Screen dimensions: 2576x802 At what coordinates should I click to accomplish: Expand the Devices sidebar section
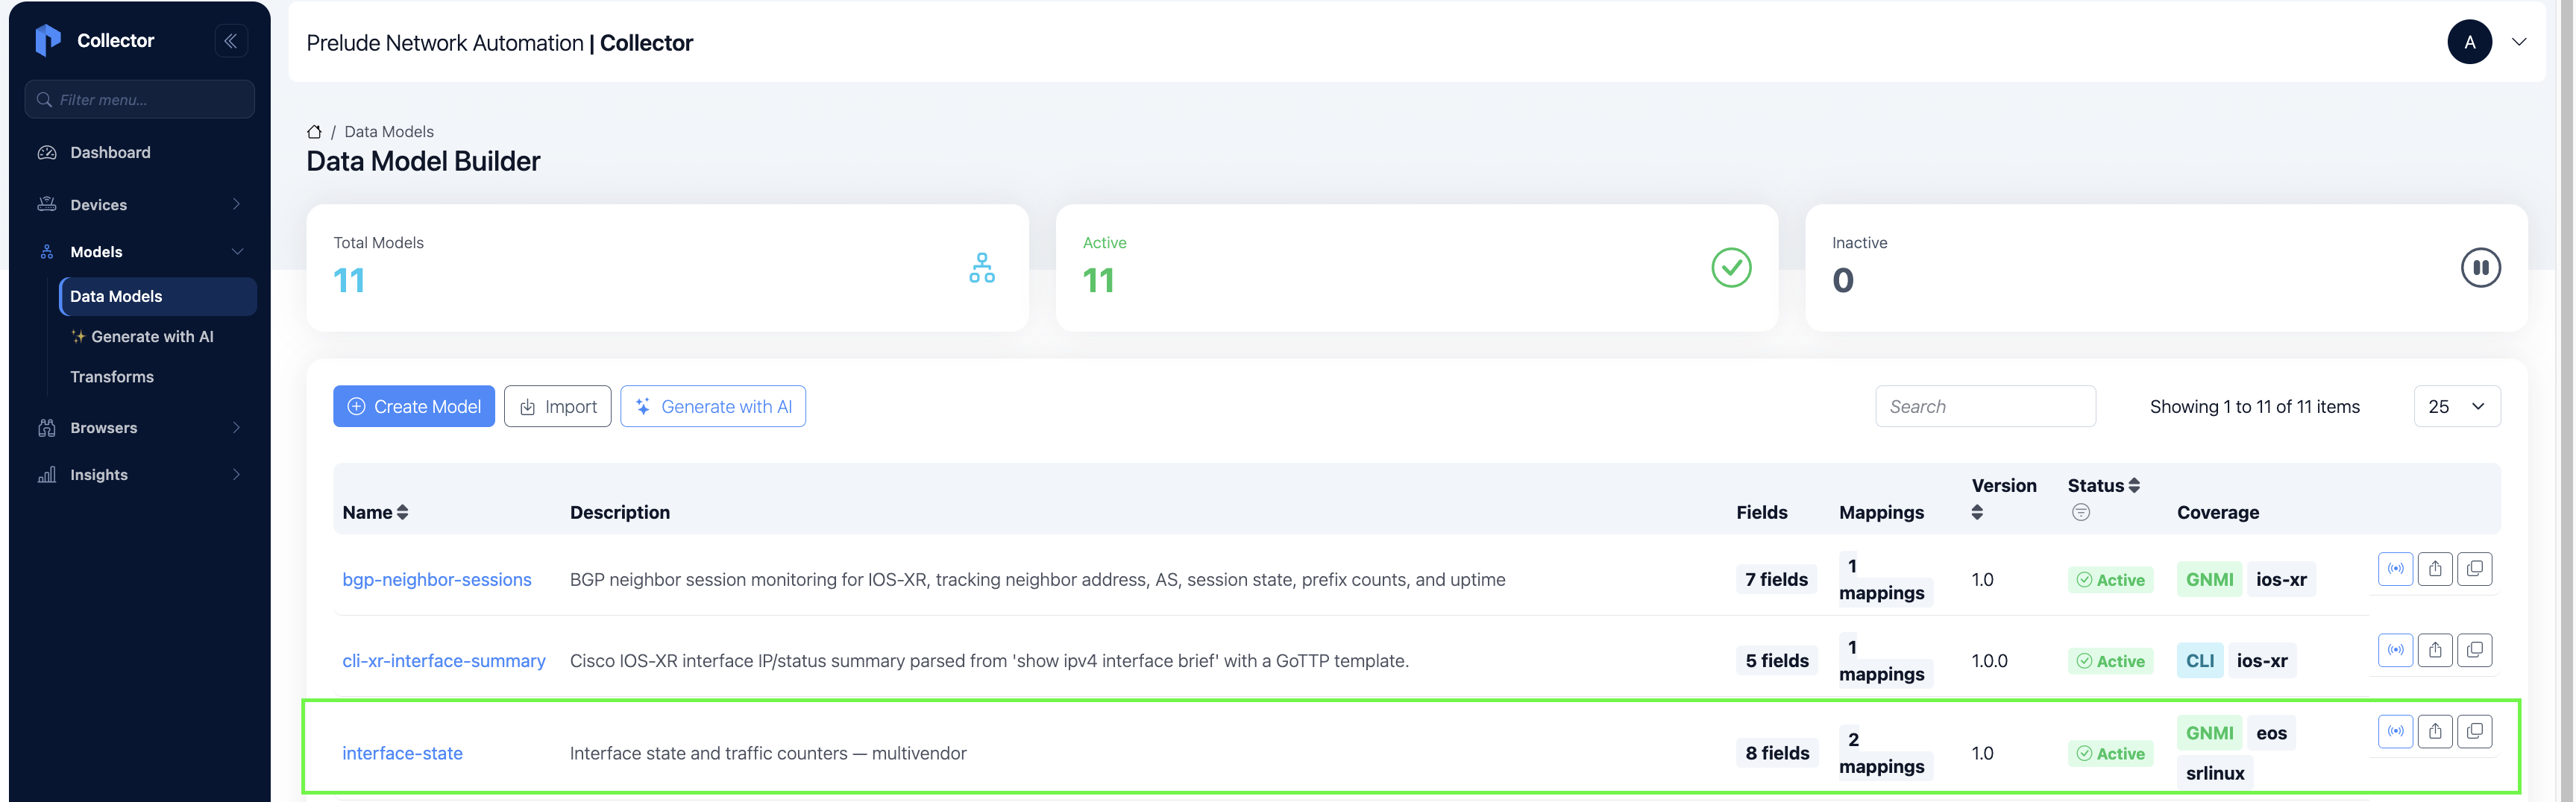tap(140, 204)
